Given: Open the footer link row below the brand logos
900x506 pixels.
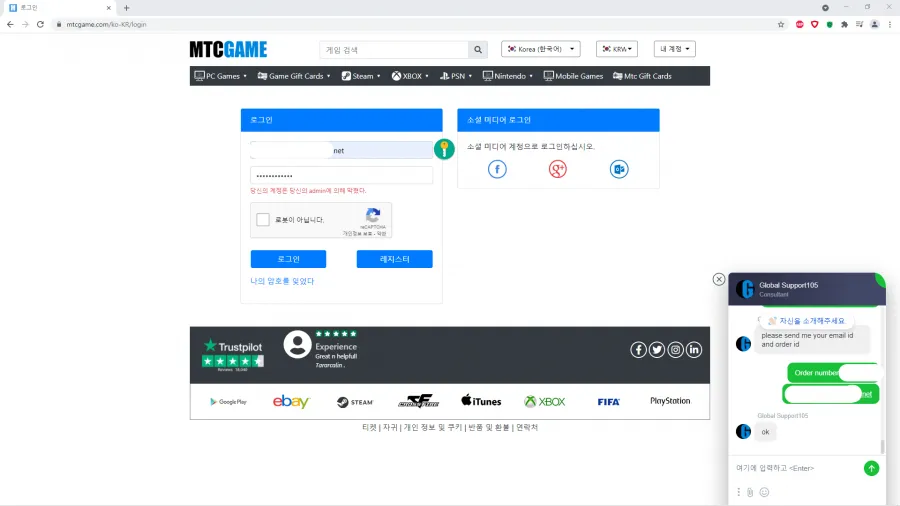Looking at the screenshot, I should tap(450, 427).
